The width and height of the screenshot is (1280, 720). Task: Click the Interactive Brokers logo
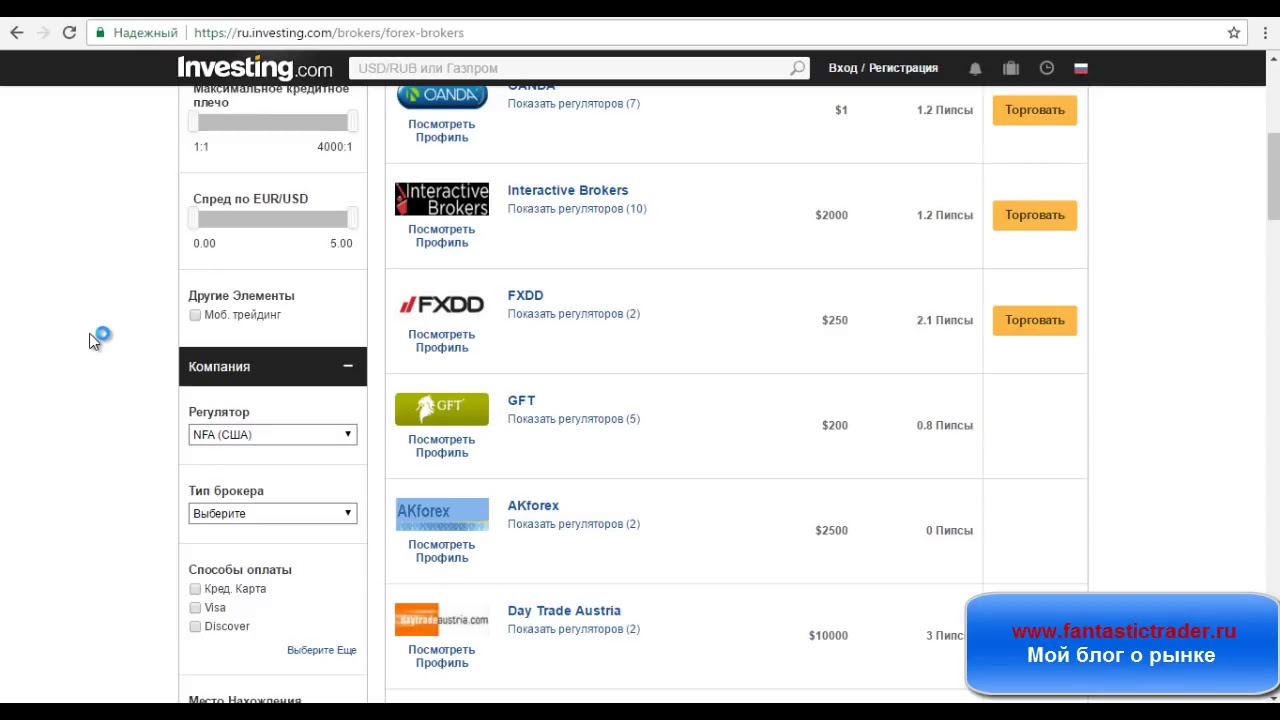pyautogui.click(x=442, y=199)
